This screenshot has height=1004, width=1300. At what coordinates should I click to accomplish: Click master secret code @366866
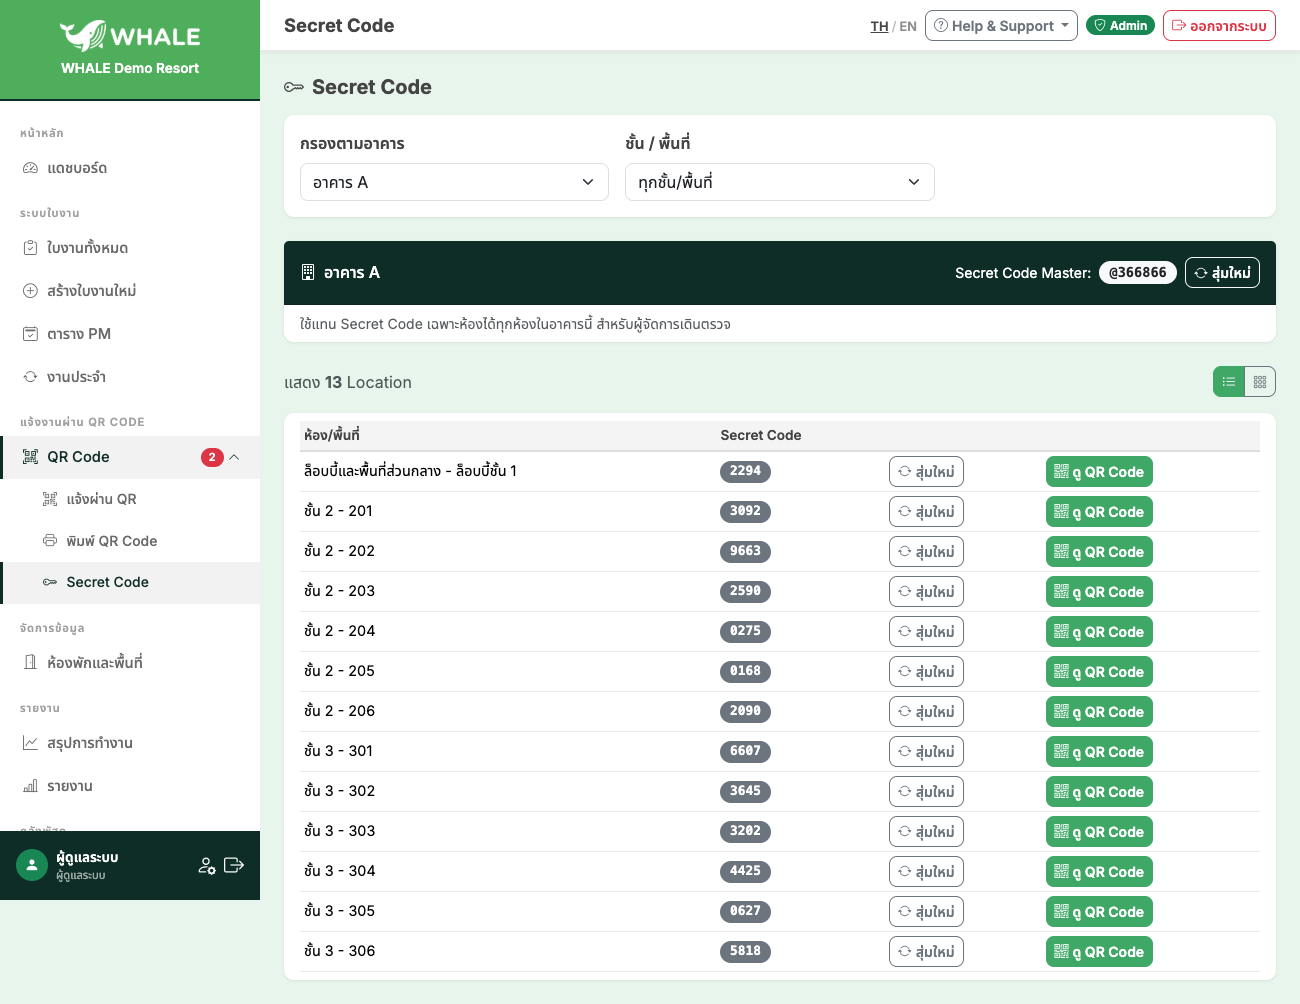pos(1138,272)
